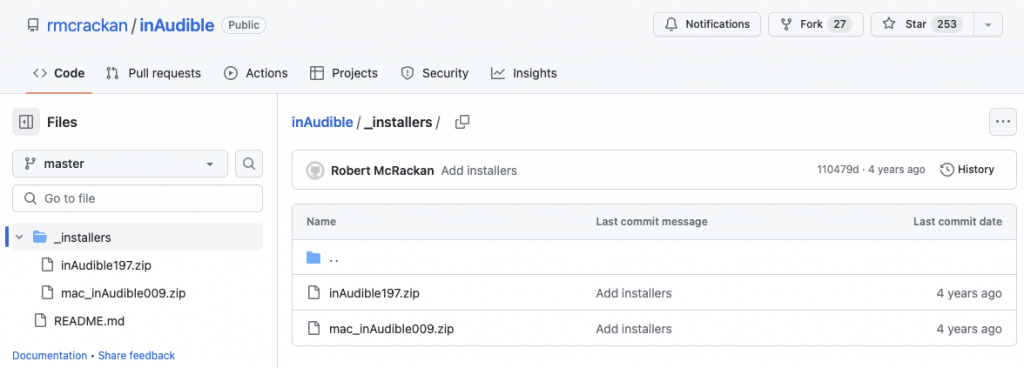Click the repository icon next to rmcrackan

[33, 25]
